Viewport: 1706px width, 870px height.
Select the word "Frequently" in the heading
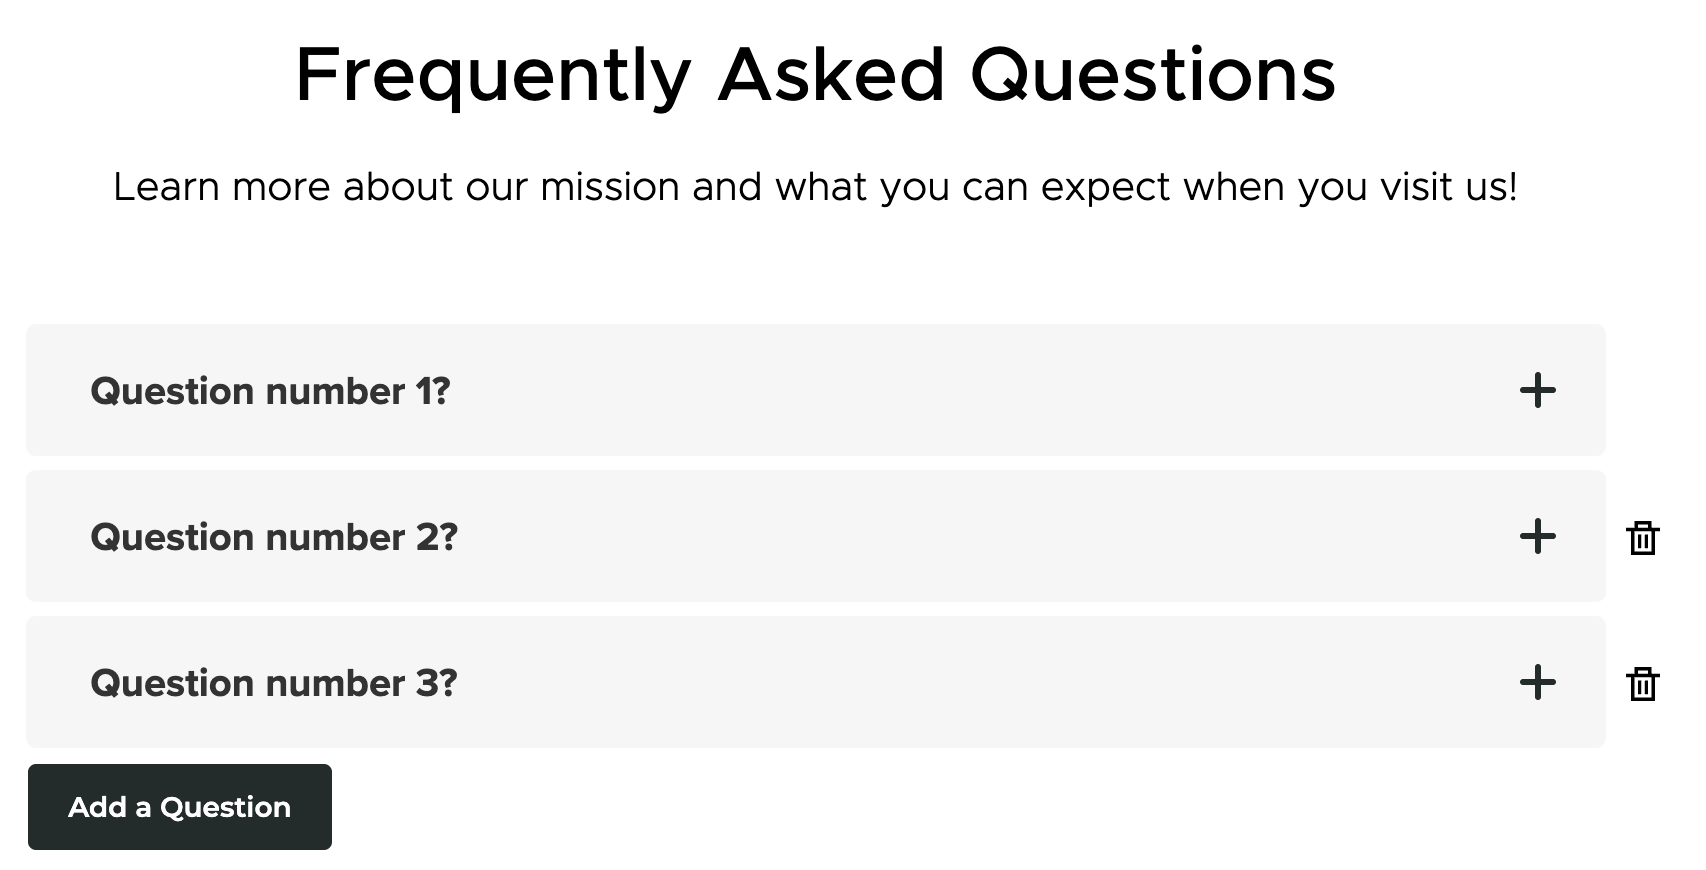[493, 77]
